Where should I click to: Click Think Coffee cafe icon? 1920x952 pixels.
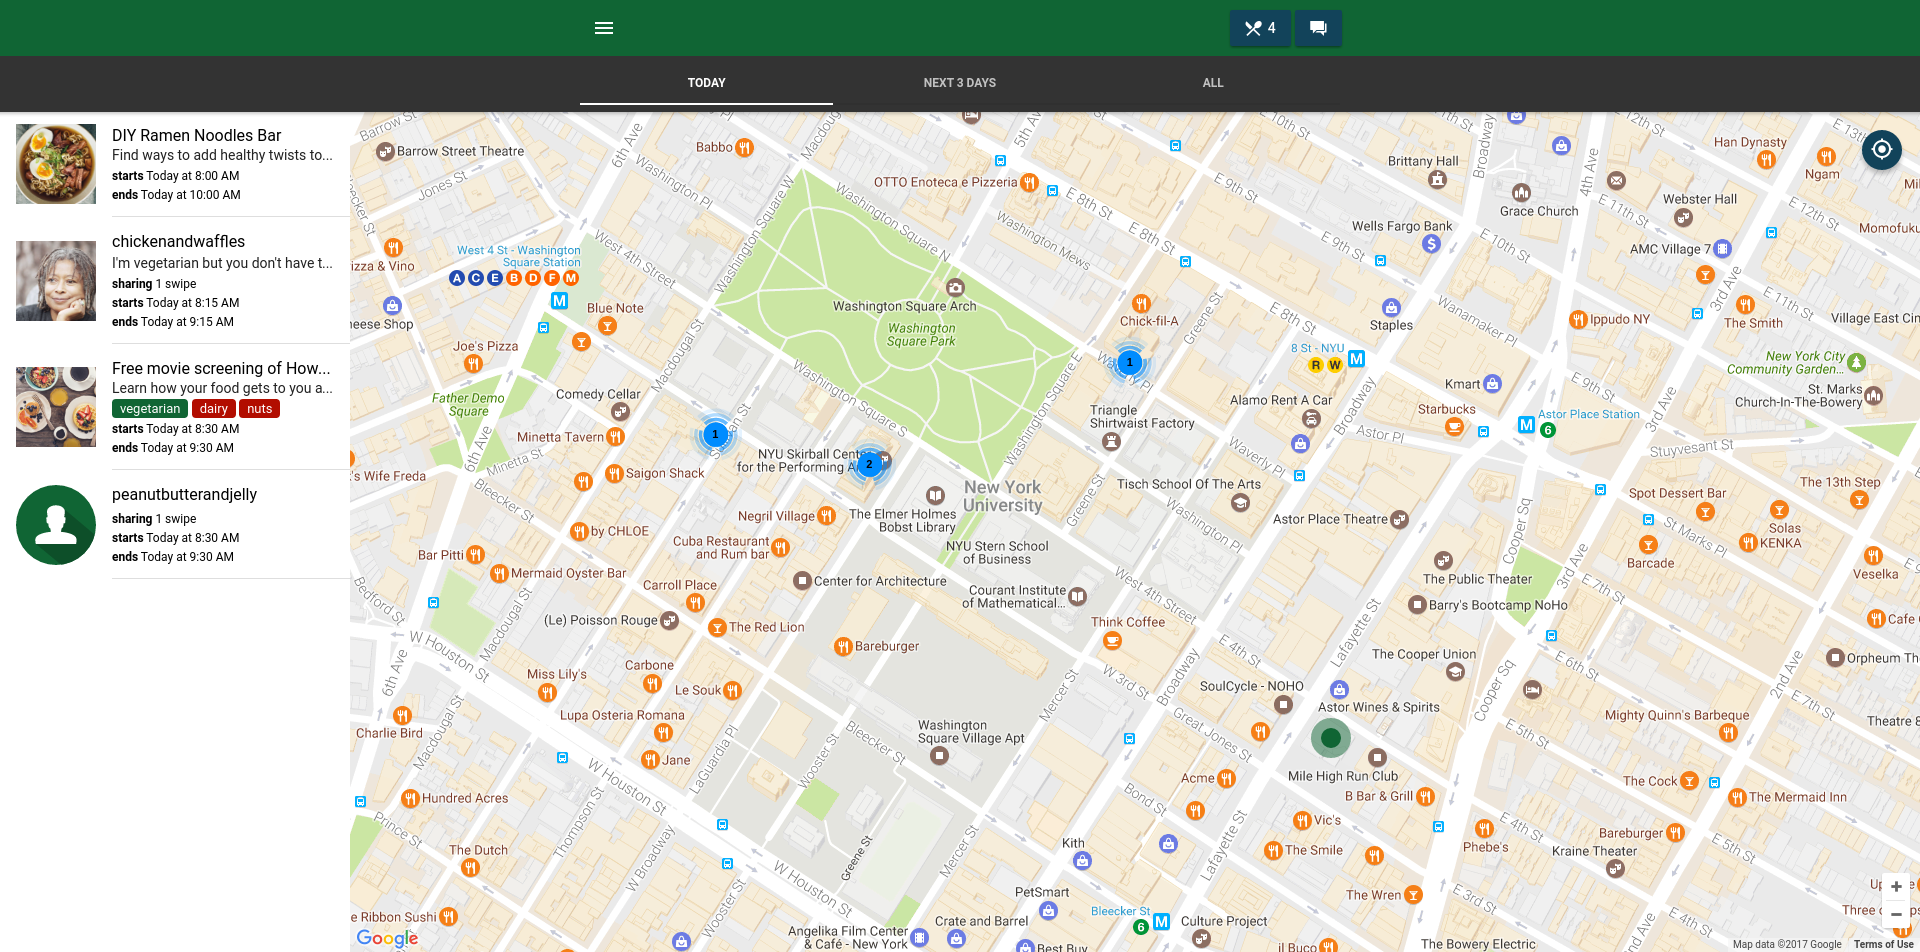(x=1112, y=641)
